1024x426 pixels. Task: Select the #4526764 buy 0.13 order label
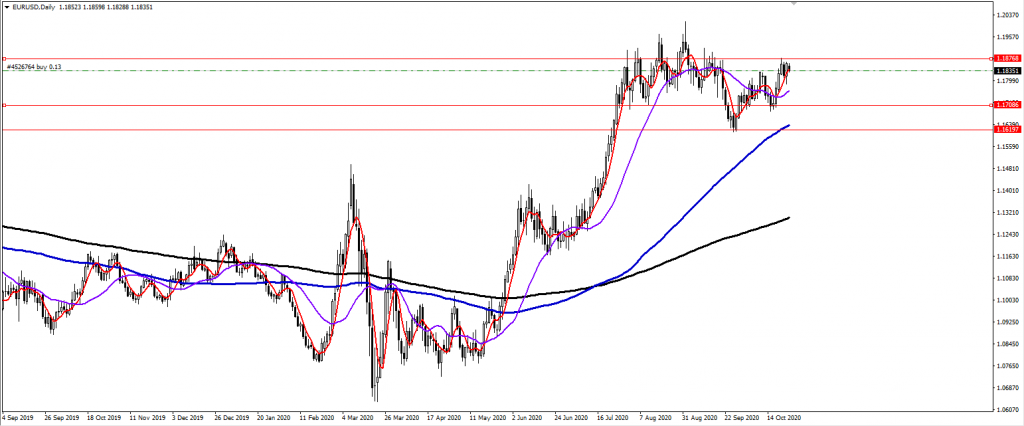(34, 67)
